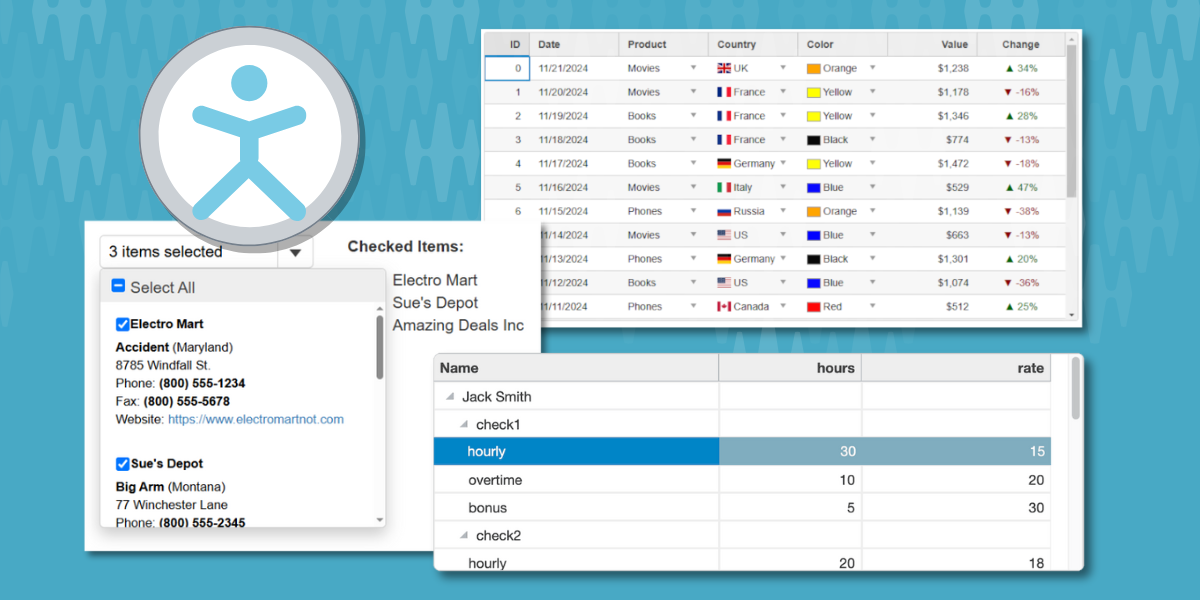Click the Color column header
Screen dimensions: 1200x600
click(x=843, y=44)
